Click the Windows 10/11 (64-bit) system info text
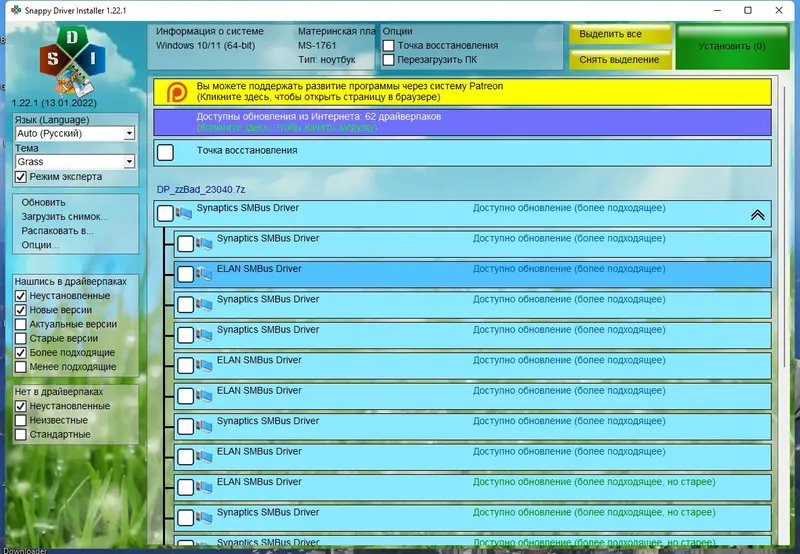This screenshot has width=800, height=554. coord(206,45)
